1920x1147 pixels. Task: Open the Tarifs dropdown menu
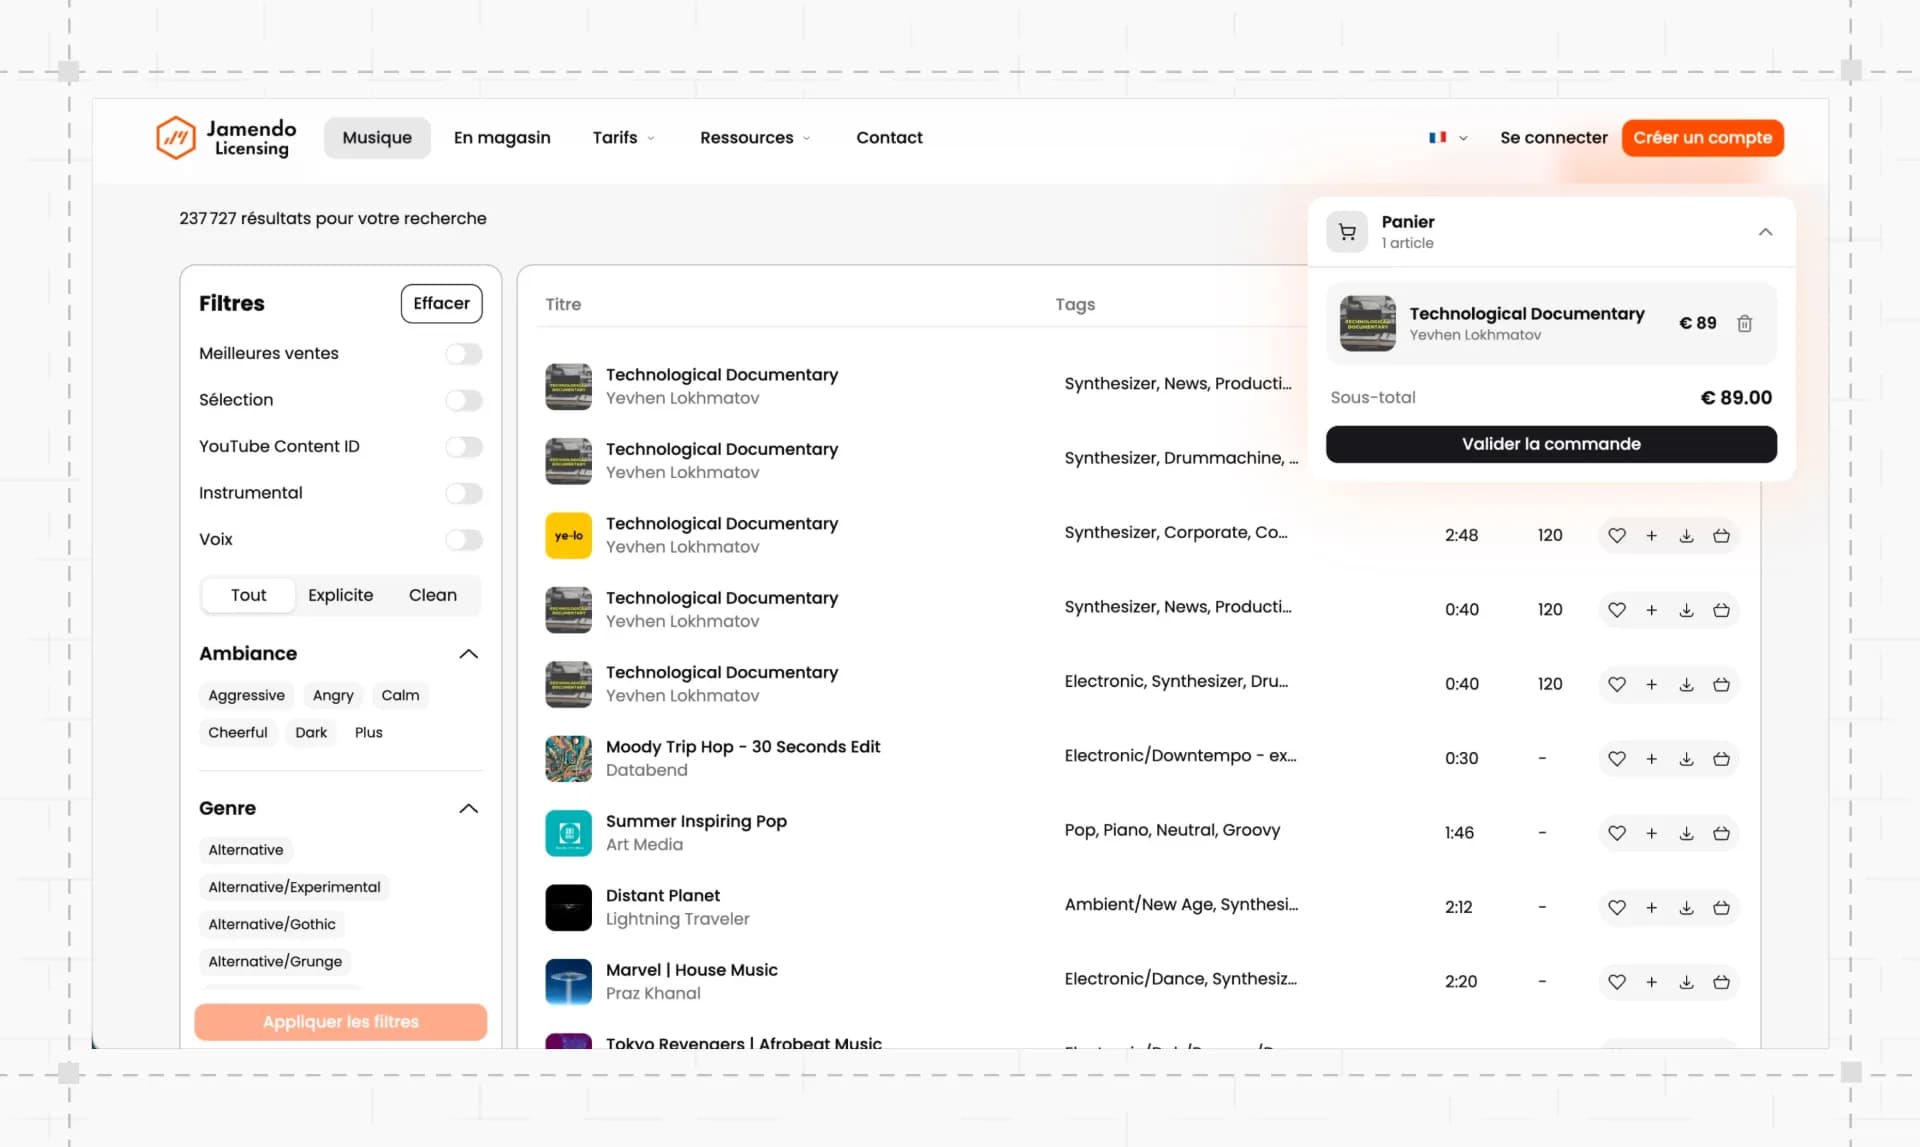[x=623, y=138]
